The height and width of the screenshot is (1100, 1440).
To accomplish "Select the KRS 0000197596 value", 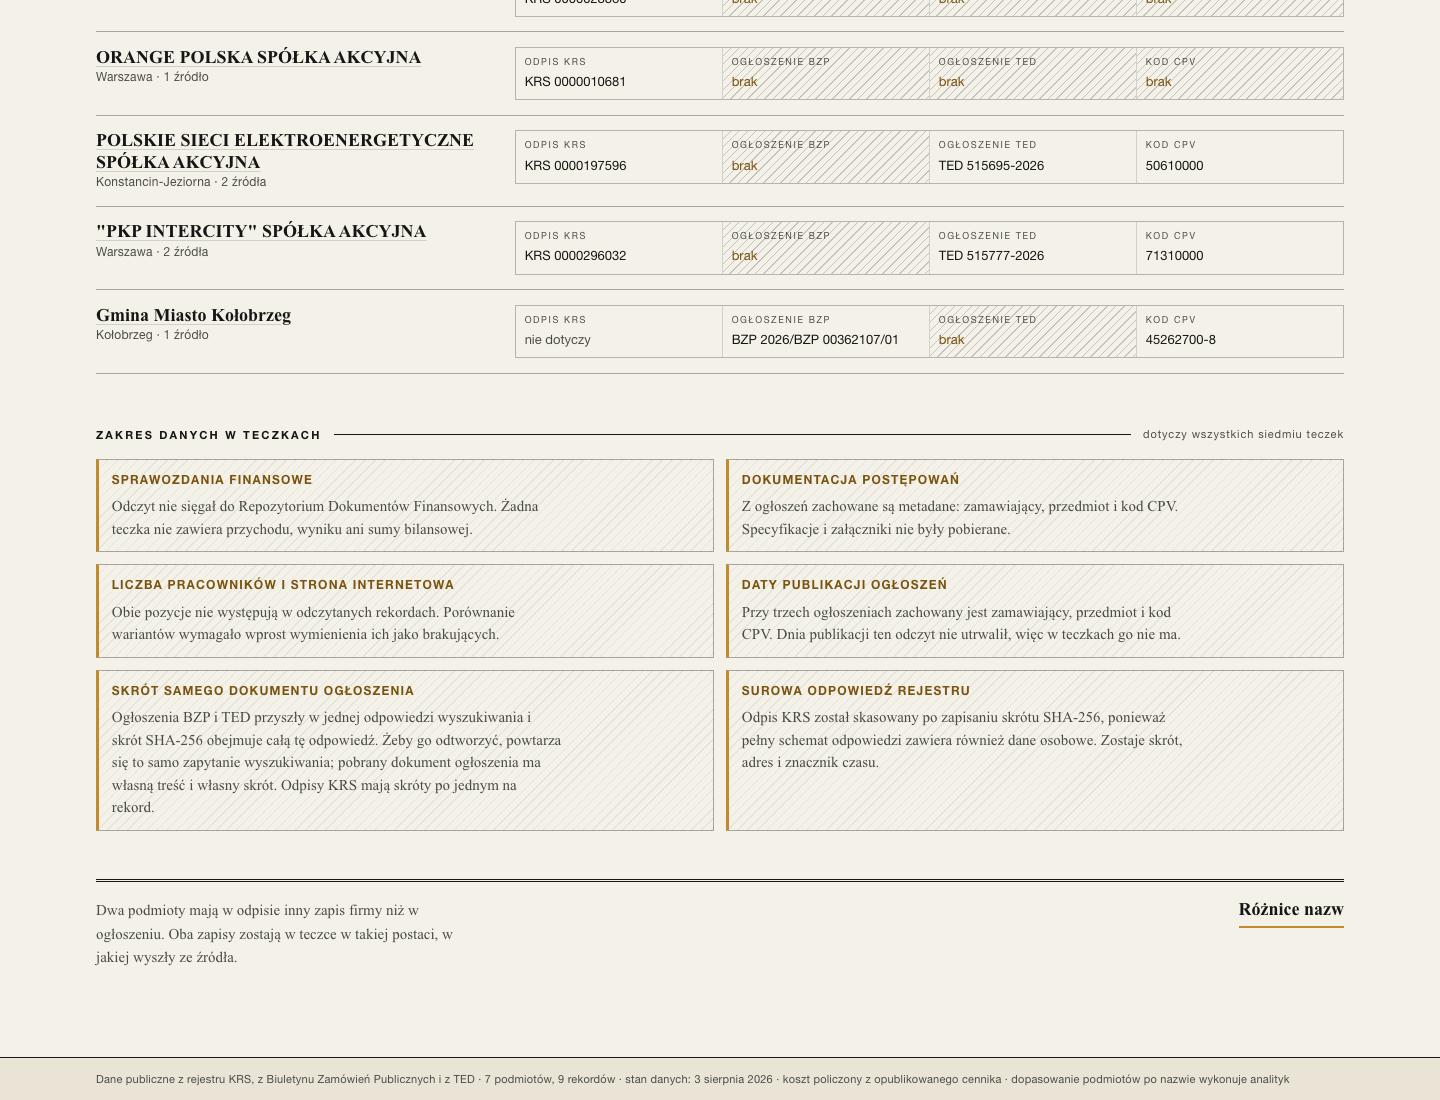I will [x=575, y=166].
